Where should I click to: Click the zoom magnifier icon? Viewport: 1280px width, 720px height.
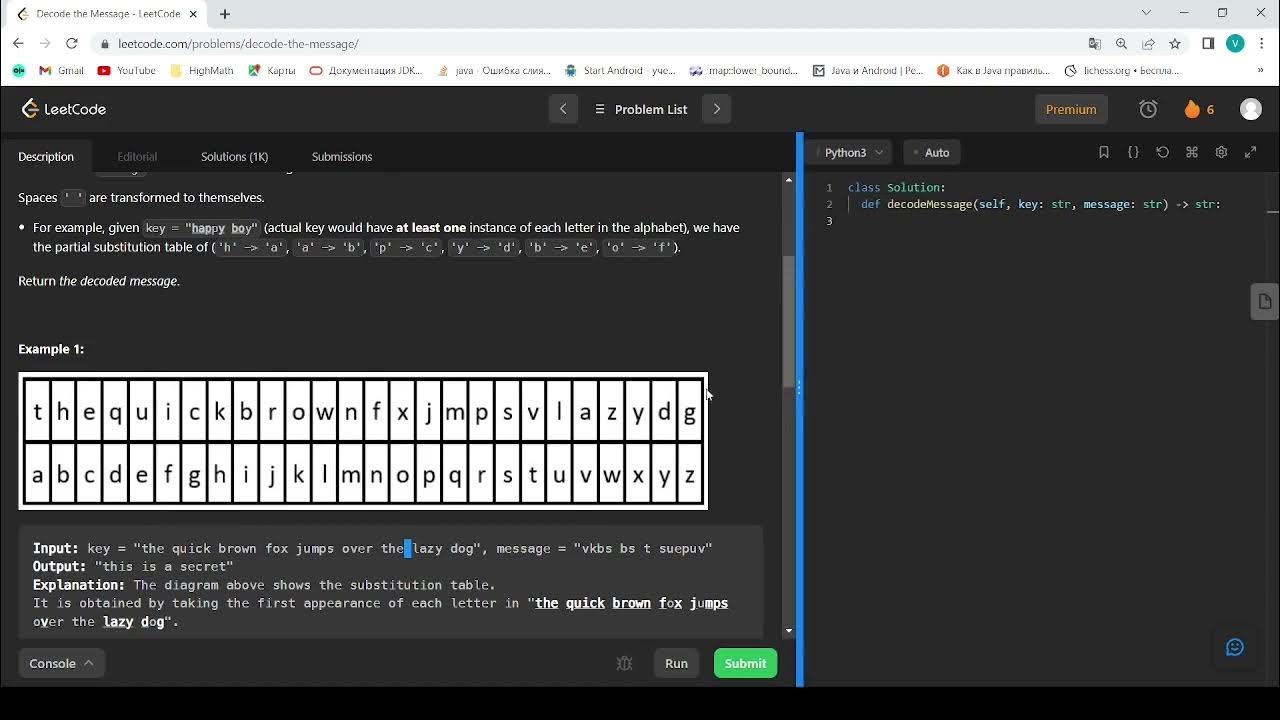point(1122,44)
